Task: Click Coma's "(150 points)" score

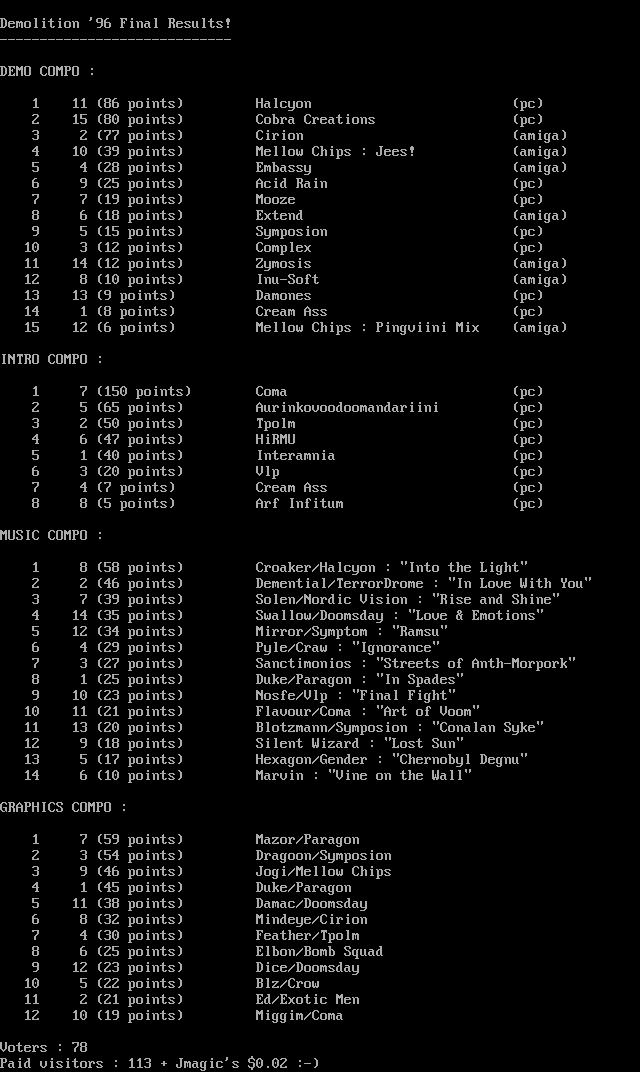Action: point(144,391)
